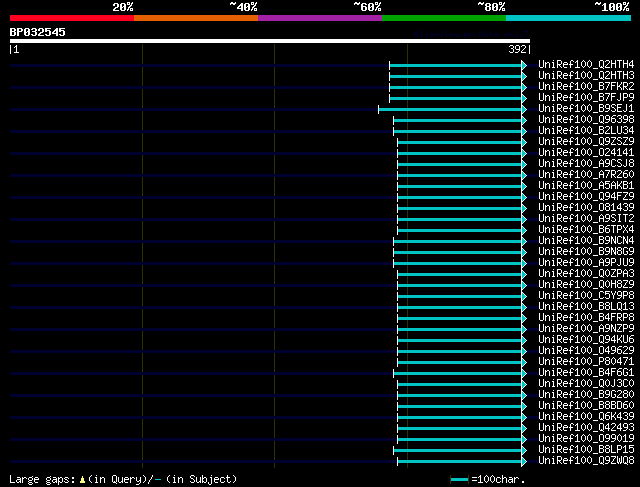Select the UniRef100_A5AKB1 label

point(586,186)
